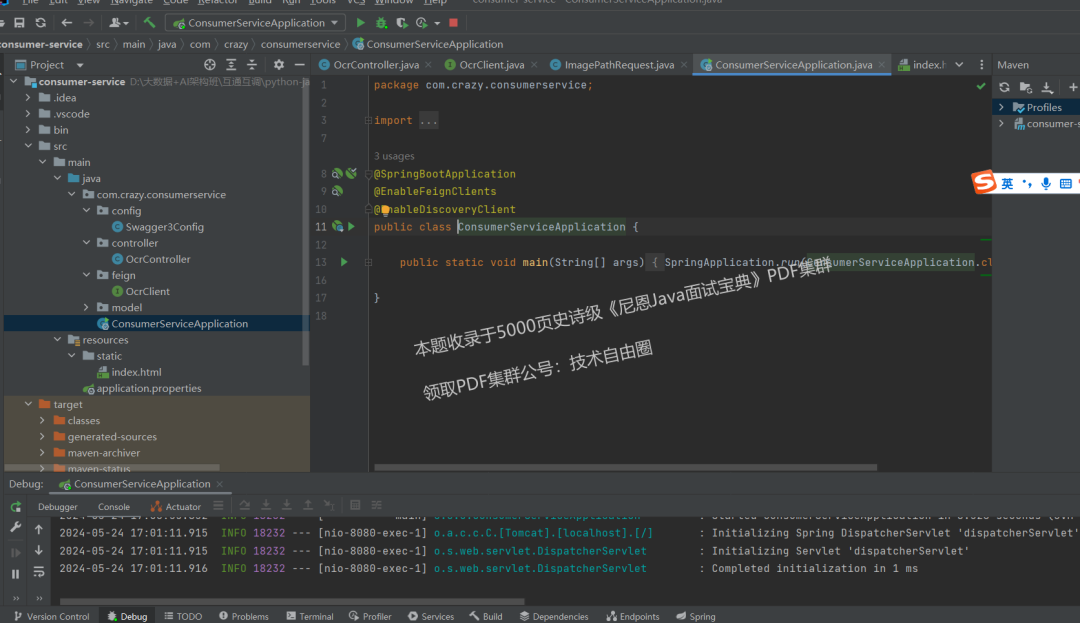This screenshot has height=623, width=1080.
Task: Click the Maven add project plus icon
Action: click(x=1072, y=87)
